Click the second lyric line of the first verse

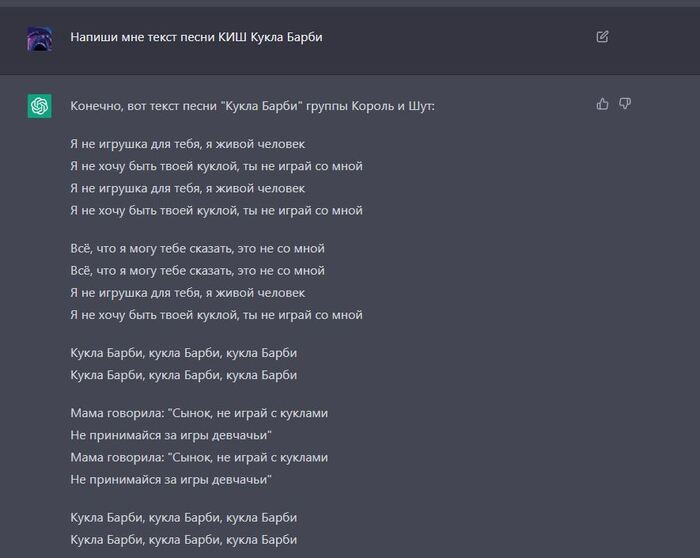[216, 166]
